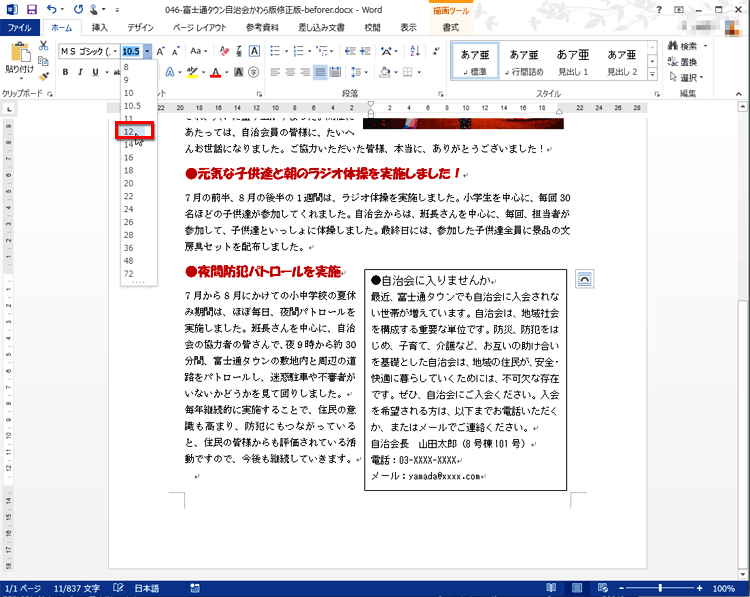The width and height of the screenshot is (750, 597).
Task: Expand the Styles gallery more button
Action: 652,75
